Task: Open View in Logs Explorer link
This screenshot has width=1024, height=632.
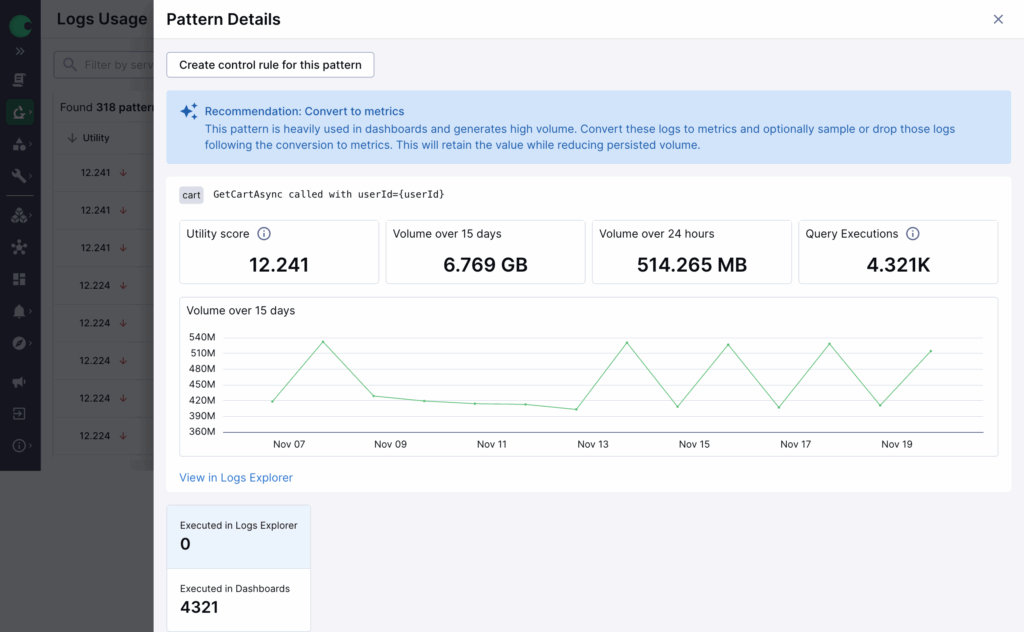Action: pos(235,477)
